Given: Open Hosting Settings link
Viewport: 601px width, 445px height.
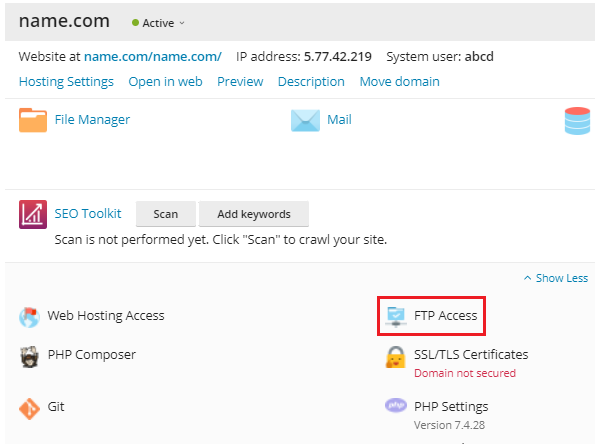Looking at the screenshot, I should pyautogui.click(x=66, y=82).
